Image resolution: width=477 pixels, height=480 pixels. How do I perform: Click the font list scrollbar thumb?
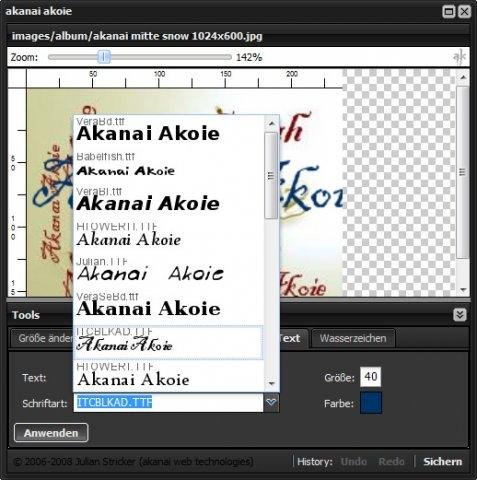[x=271, y=175]
